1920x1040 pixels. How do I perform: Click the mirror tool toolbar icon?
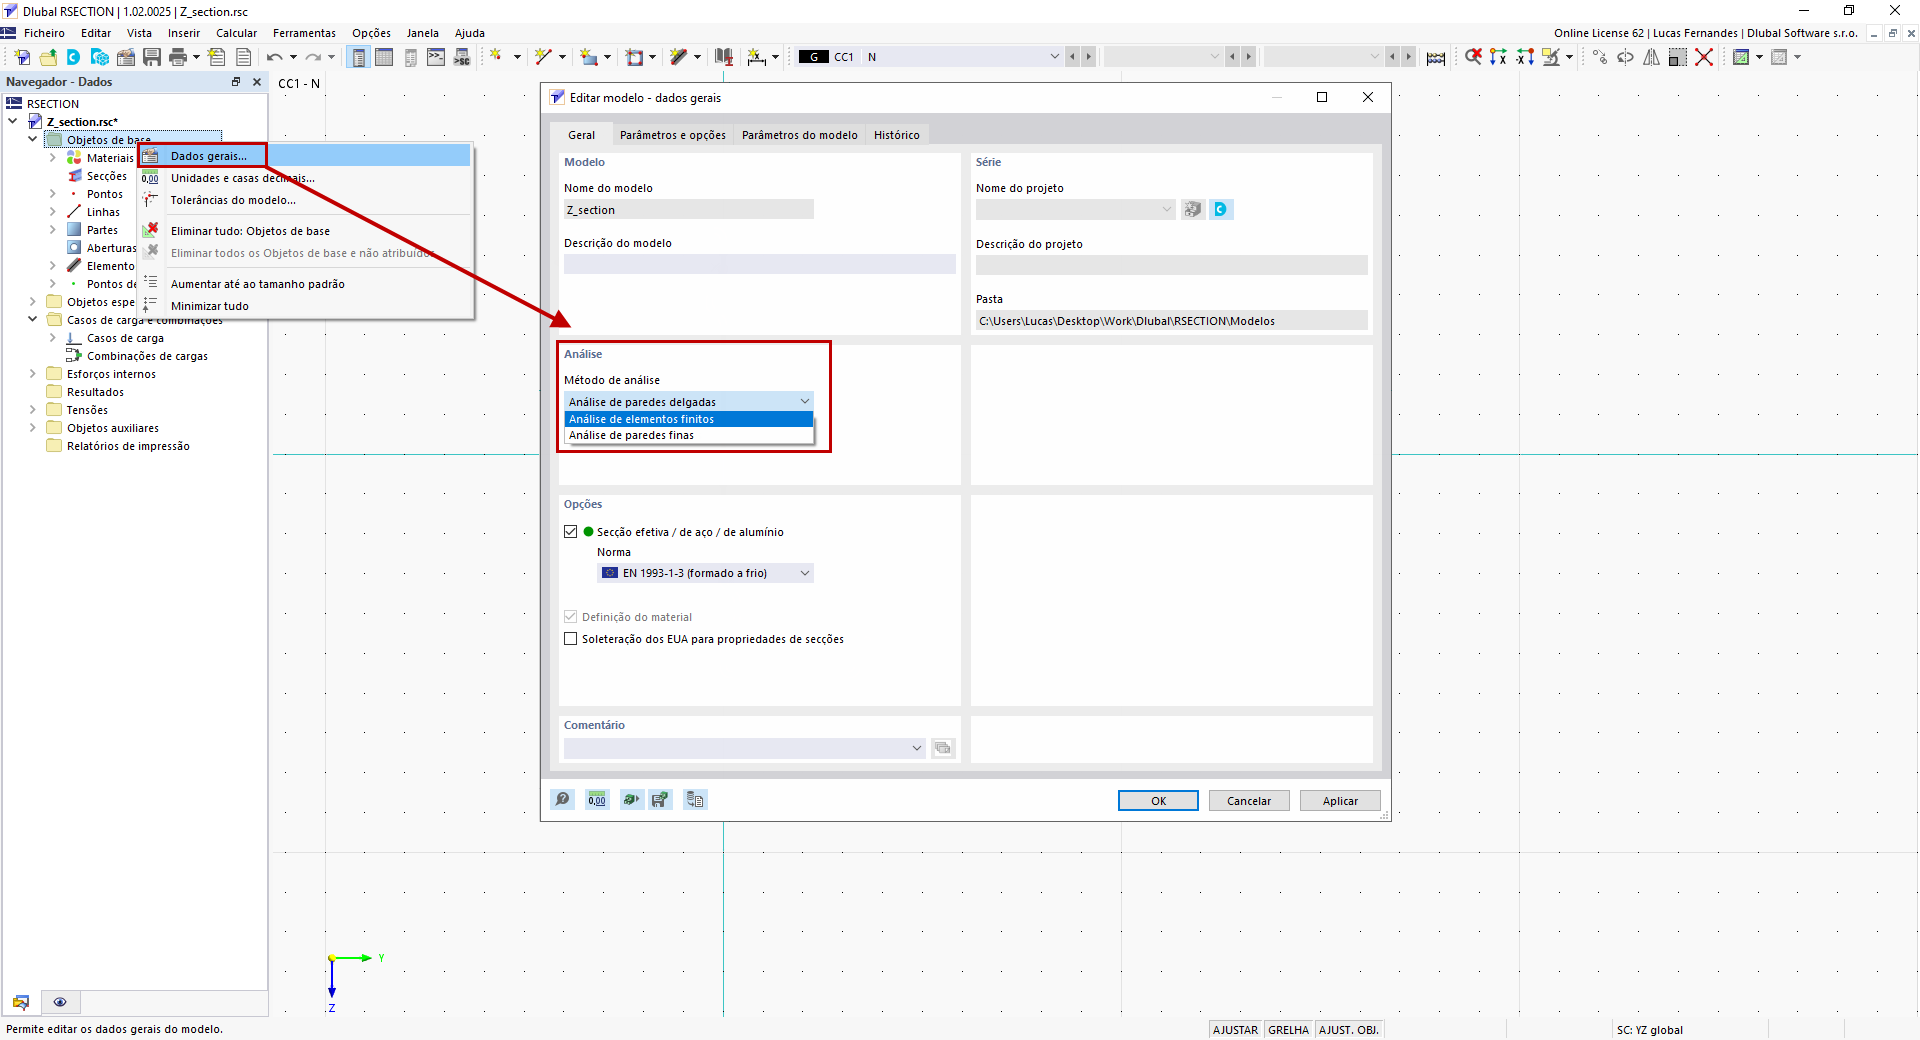click(1651, 57)
